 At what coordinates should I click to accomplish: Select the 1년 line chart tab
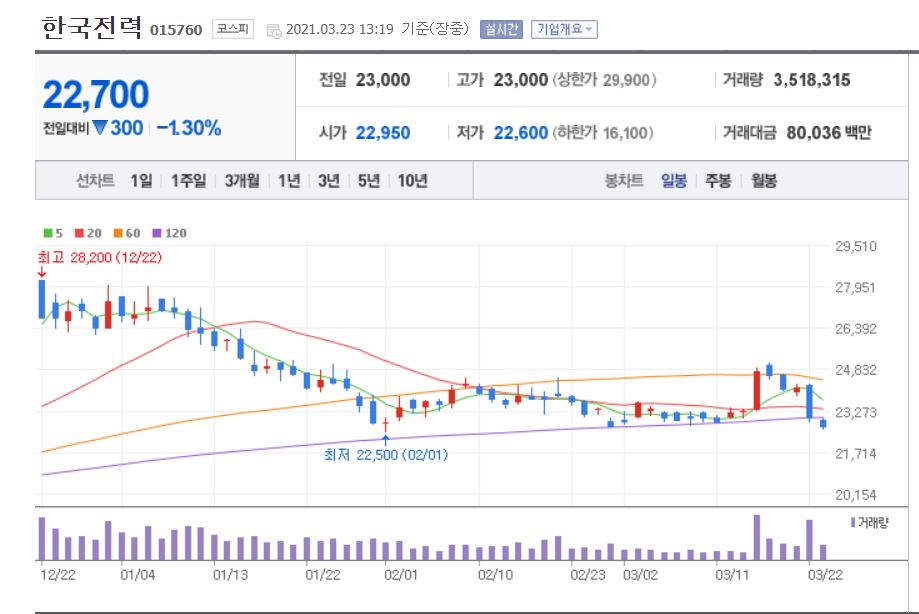[289, 180]
